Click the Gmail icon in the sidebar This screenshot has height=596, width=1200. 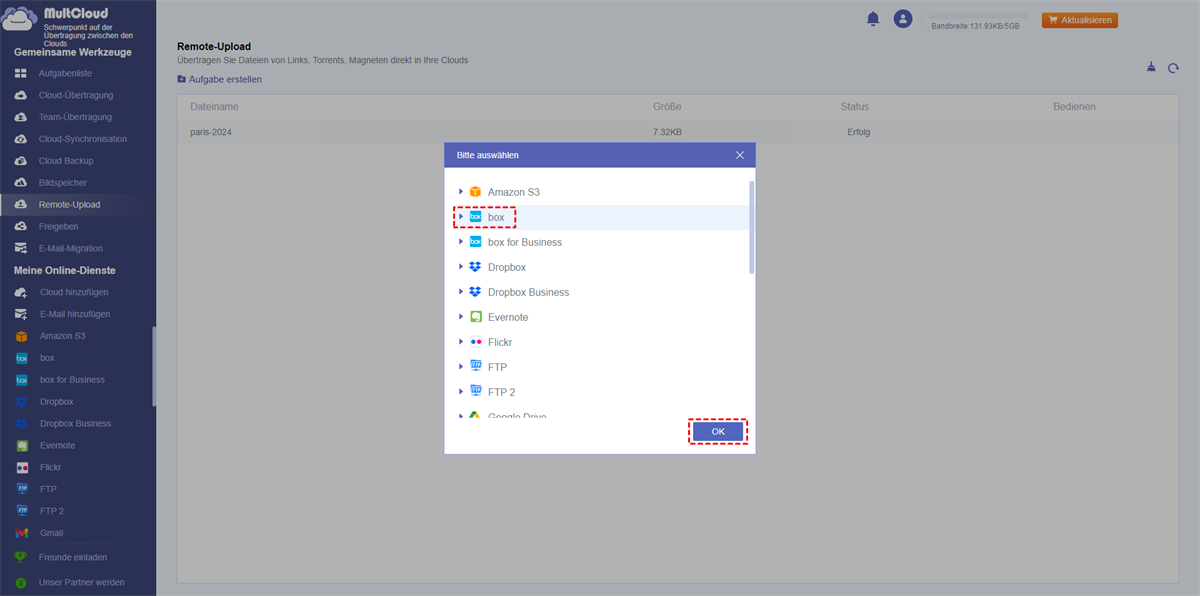point(21,533)
